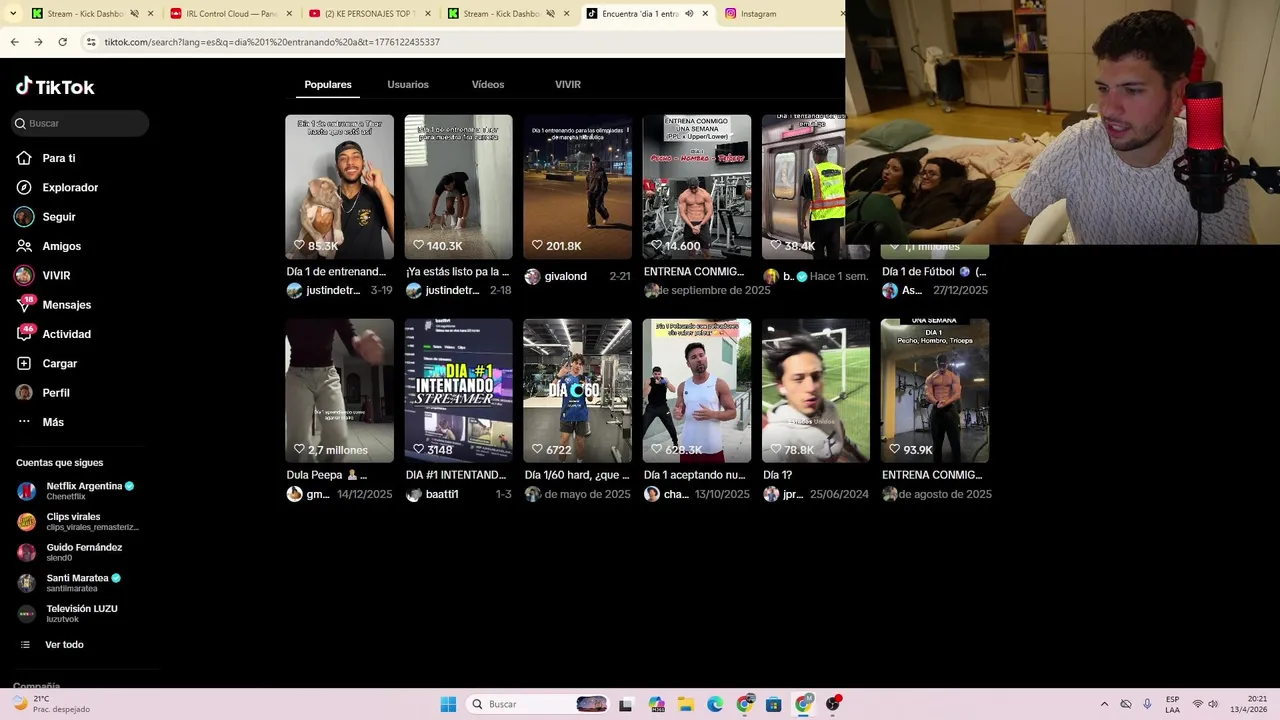The width and height of the screenshot is (1280, 720).
Task: Open video thumbnail with 85.3K likes
Action: [x=339, y=187]
